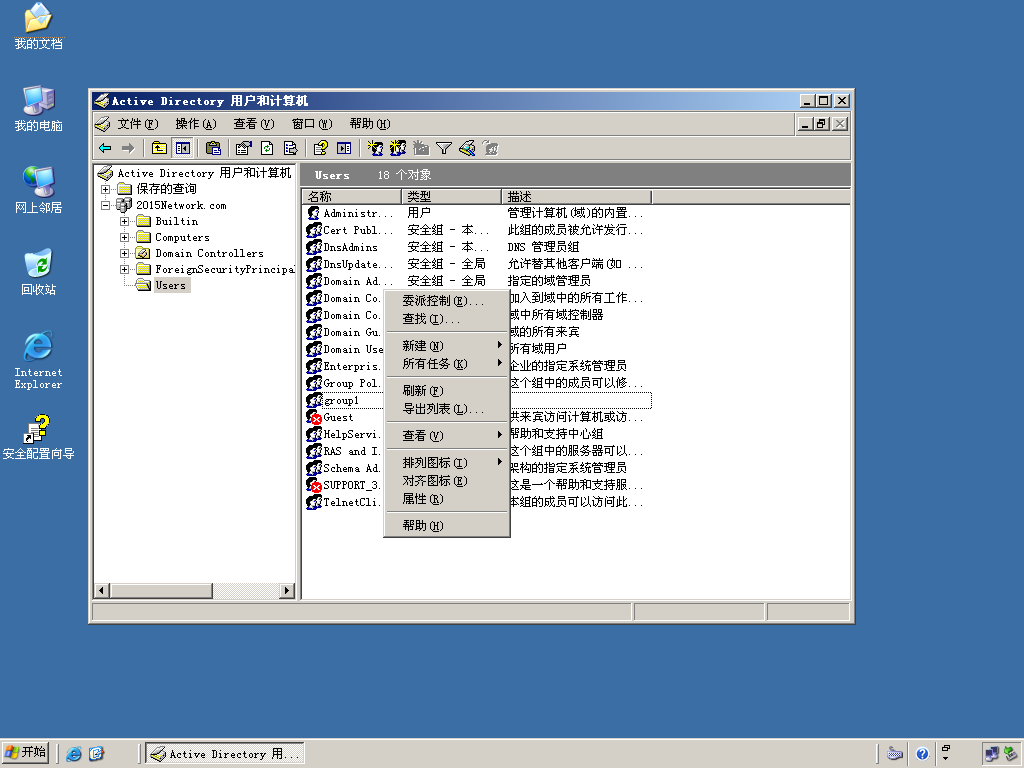
Task: Click the network computers tray icon
Action: coord(992,754)
